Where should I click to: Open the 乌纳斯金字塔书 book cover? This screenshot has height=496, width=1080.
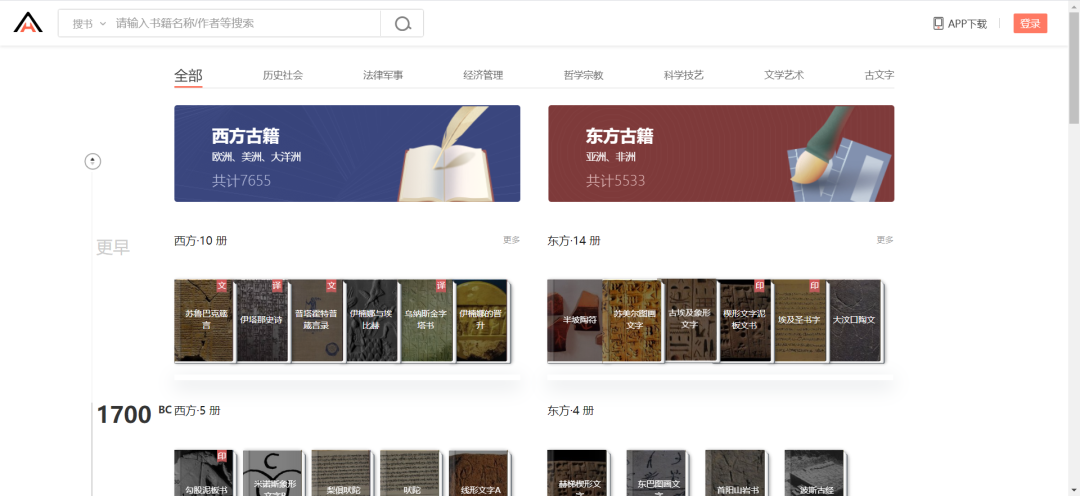pyautogui.click(x=426, y=320)
